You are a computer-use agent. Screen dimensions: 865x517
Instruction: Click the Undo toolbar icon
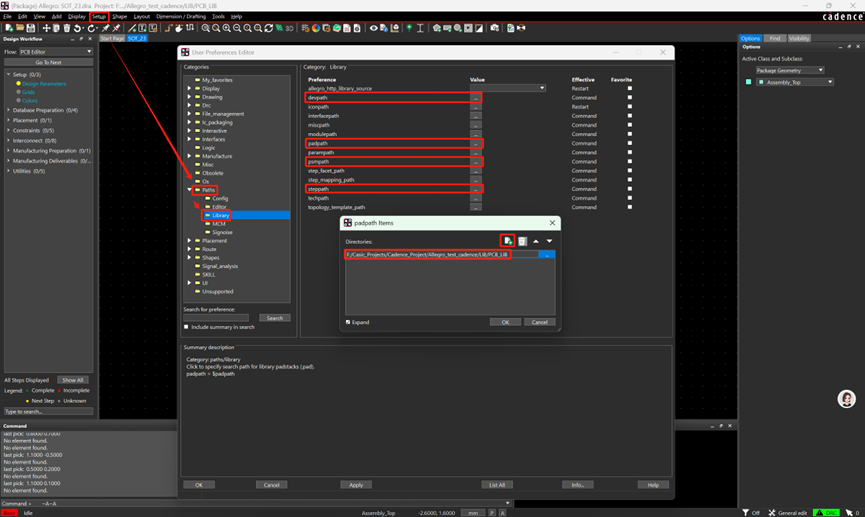(x=78, y=28)
